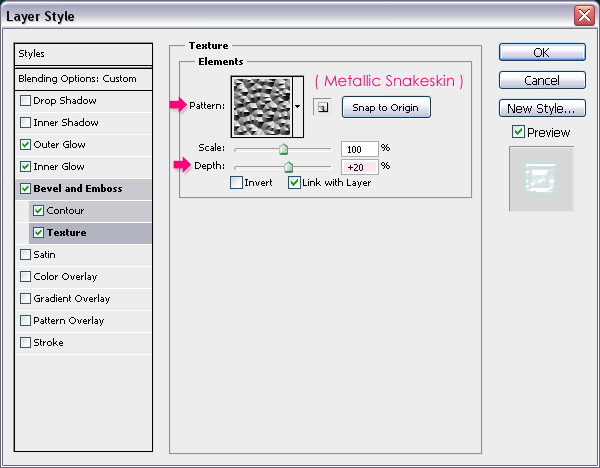The width and height of the screenshot is (600, 468).
Task: Click the Depth slider handle
Action: (288, 167)
